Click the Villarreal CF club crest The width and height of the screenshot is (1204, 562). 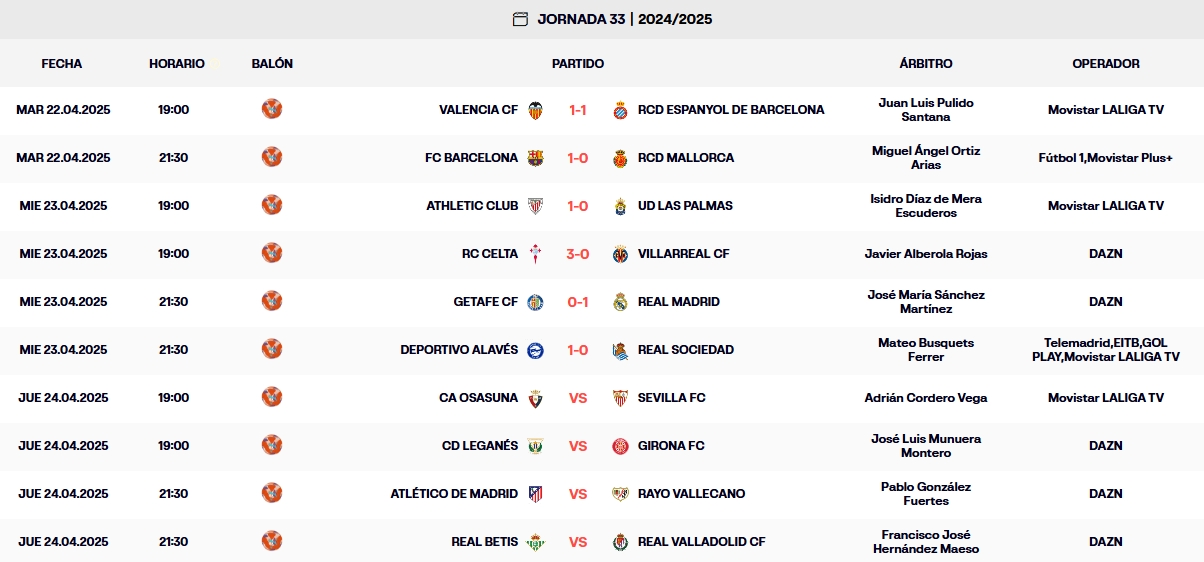[x=620, y=254]
